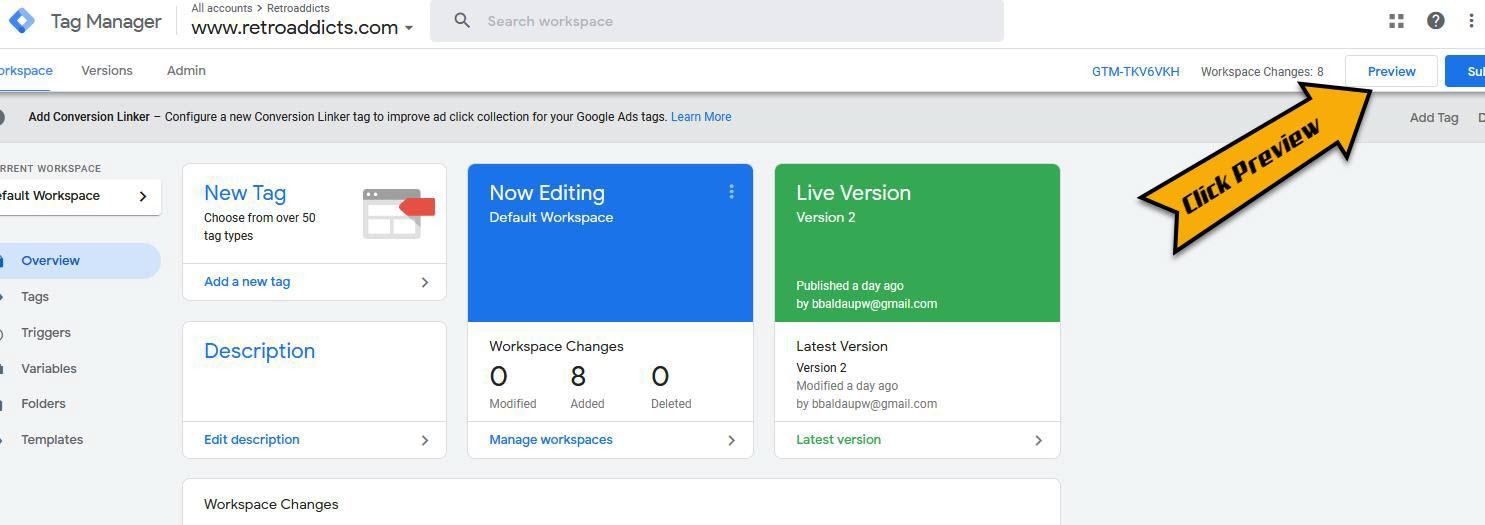This screenshot has width=1485, height=525.
Task: Click the Preview button
Action: tap(1391, 71)
